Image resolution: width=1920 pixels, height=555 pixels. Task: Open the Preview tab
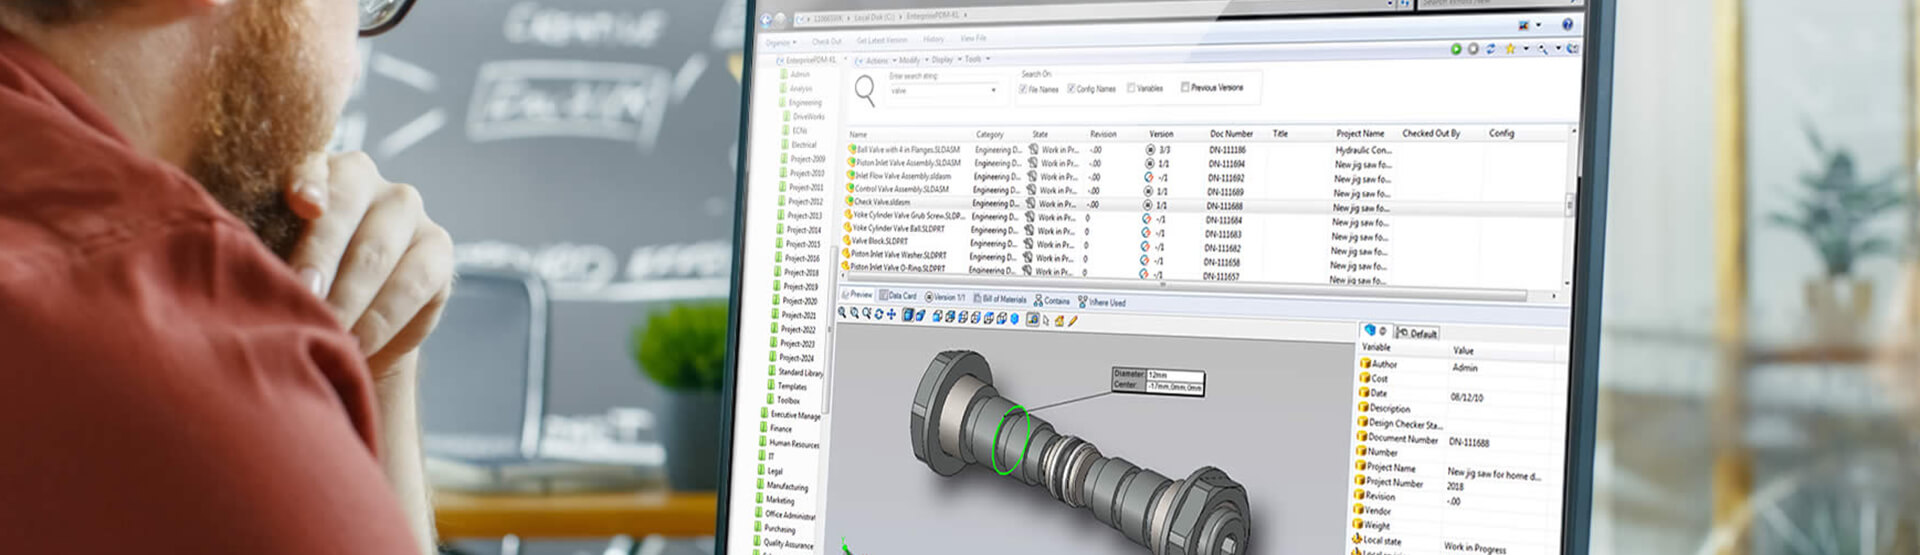click(856, 294)
